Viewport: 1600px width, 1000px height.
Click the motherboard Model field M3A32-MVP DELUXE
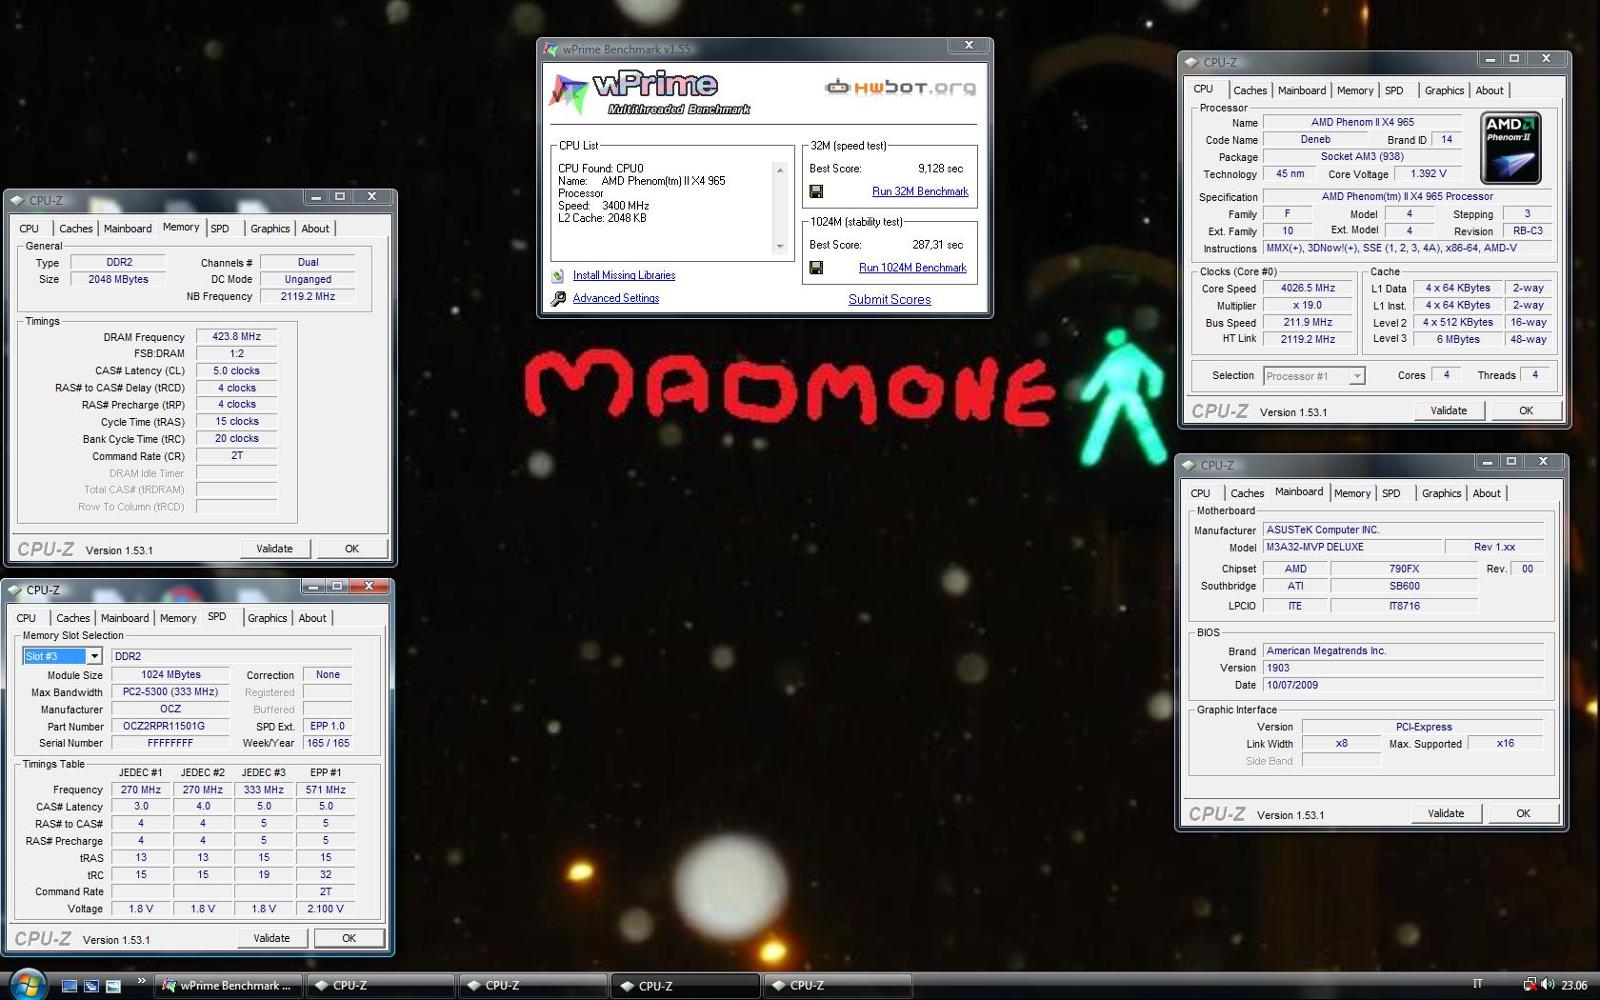1353,547
